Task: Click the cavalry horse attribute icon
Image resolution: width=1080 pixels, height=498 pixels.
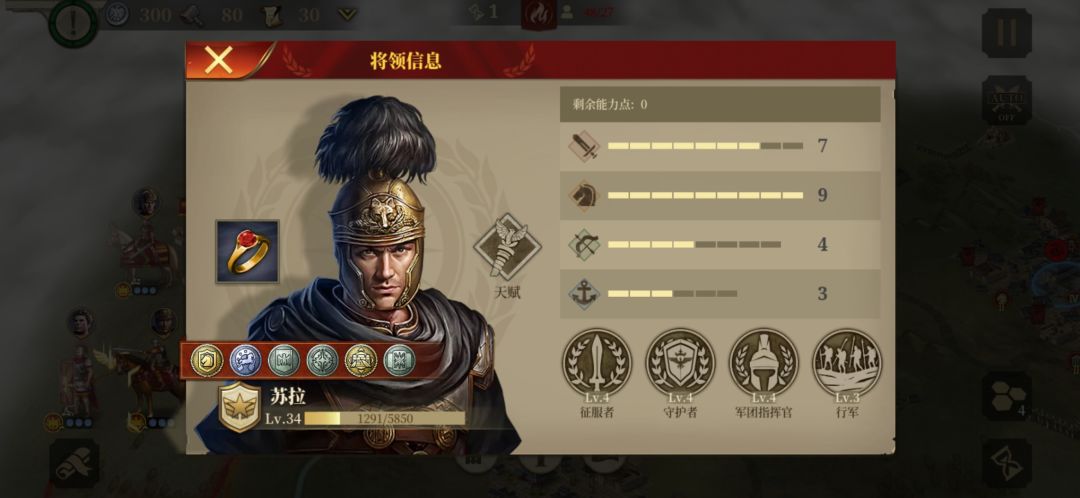Action: (584, 196)
